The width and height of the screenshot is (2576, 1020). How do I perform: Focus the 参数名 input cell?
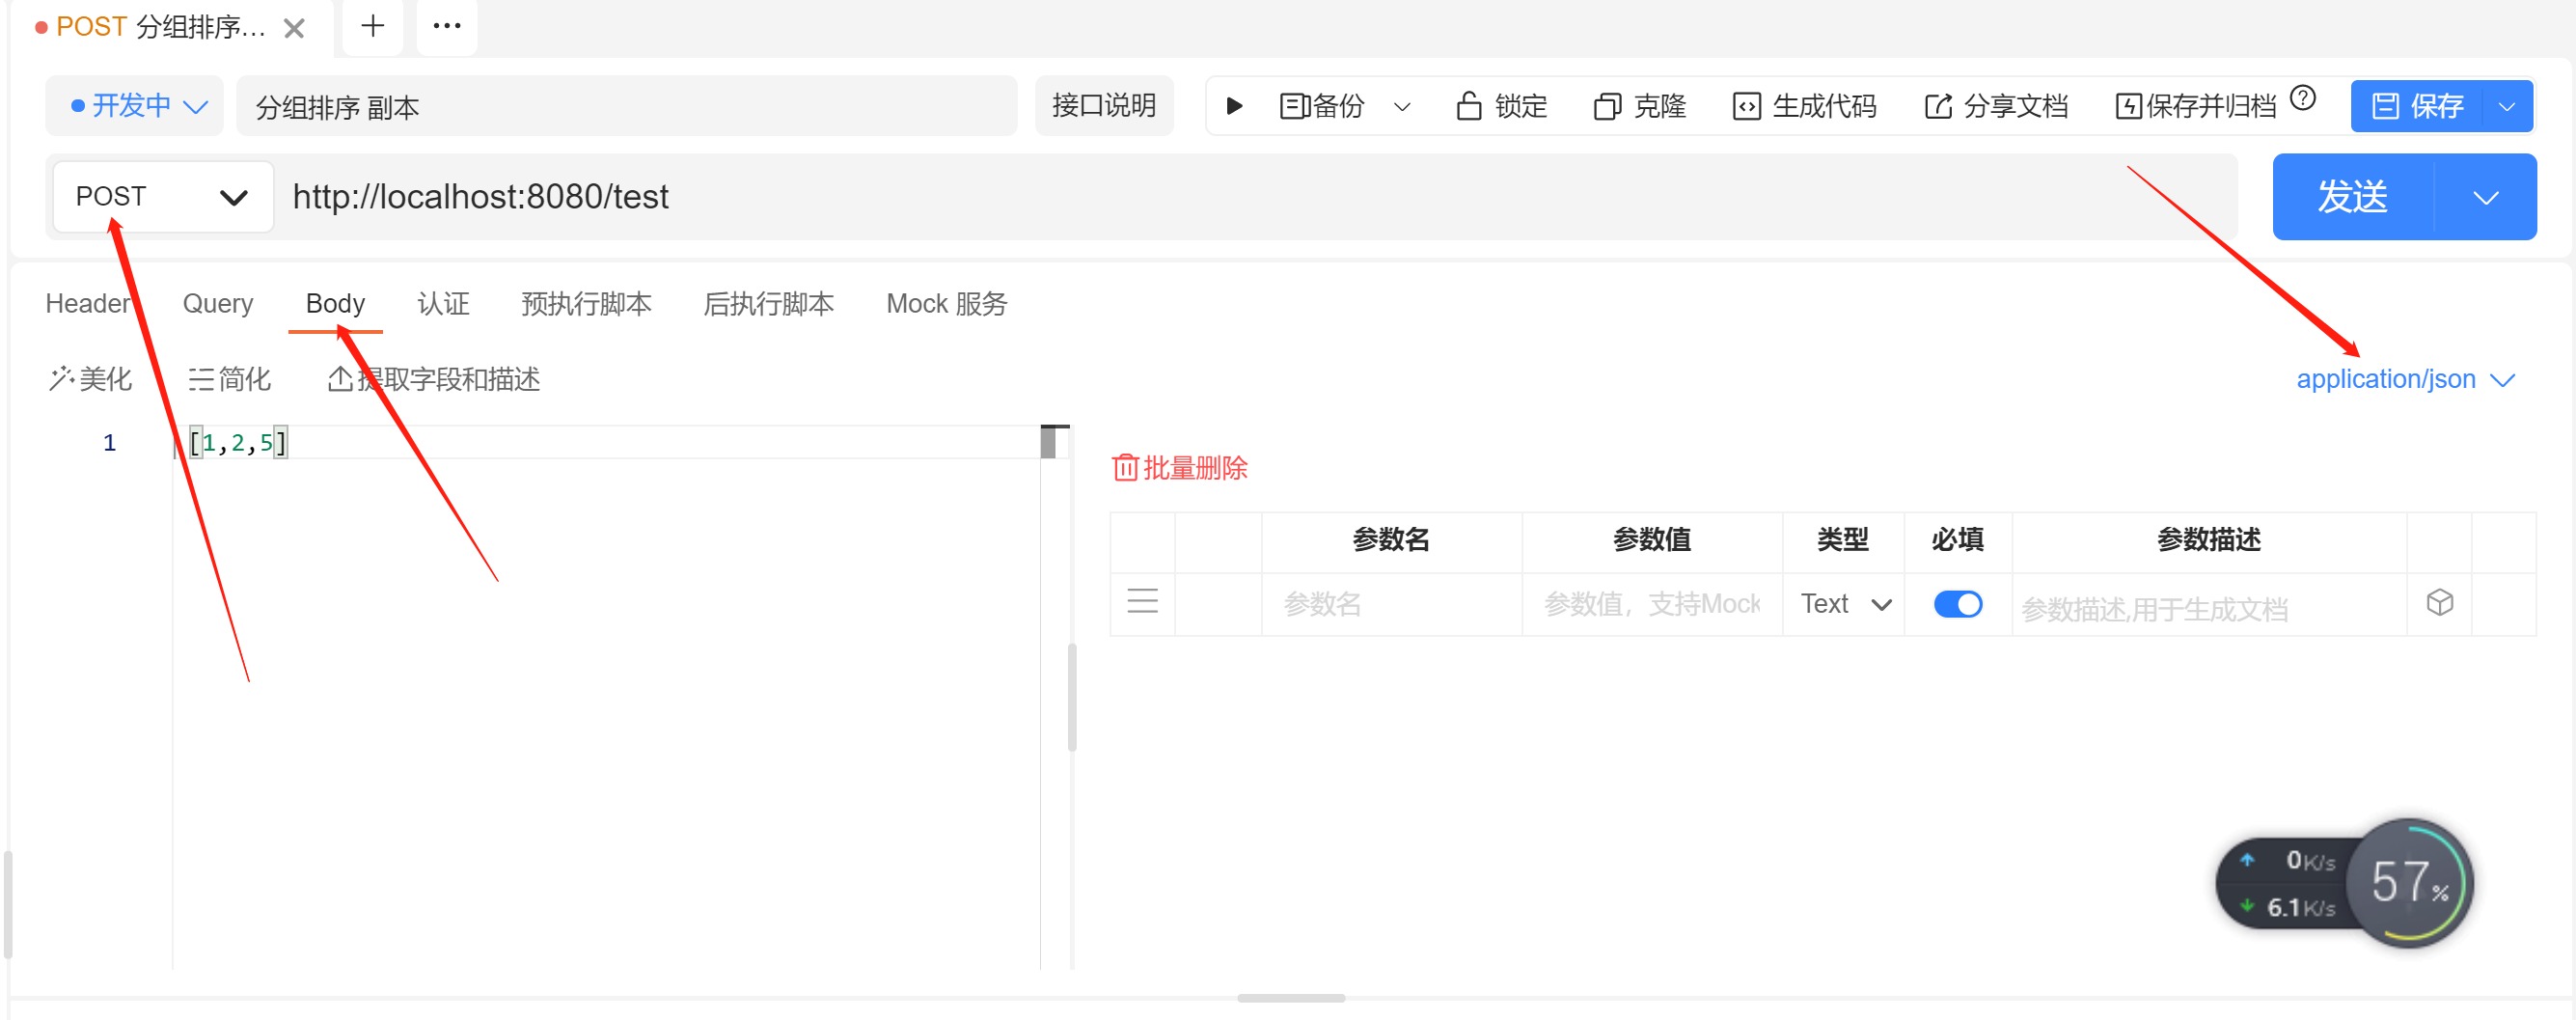tap(1391, 604)
